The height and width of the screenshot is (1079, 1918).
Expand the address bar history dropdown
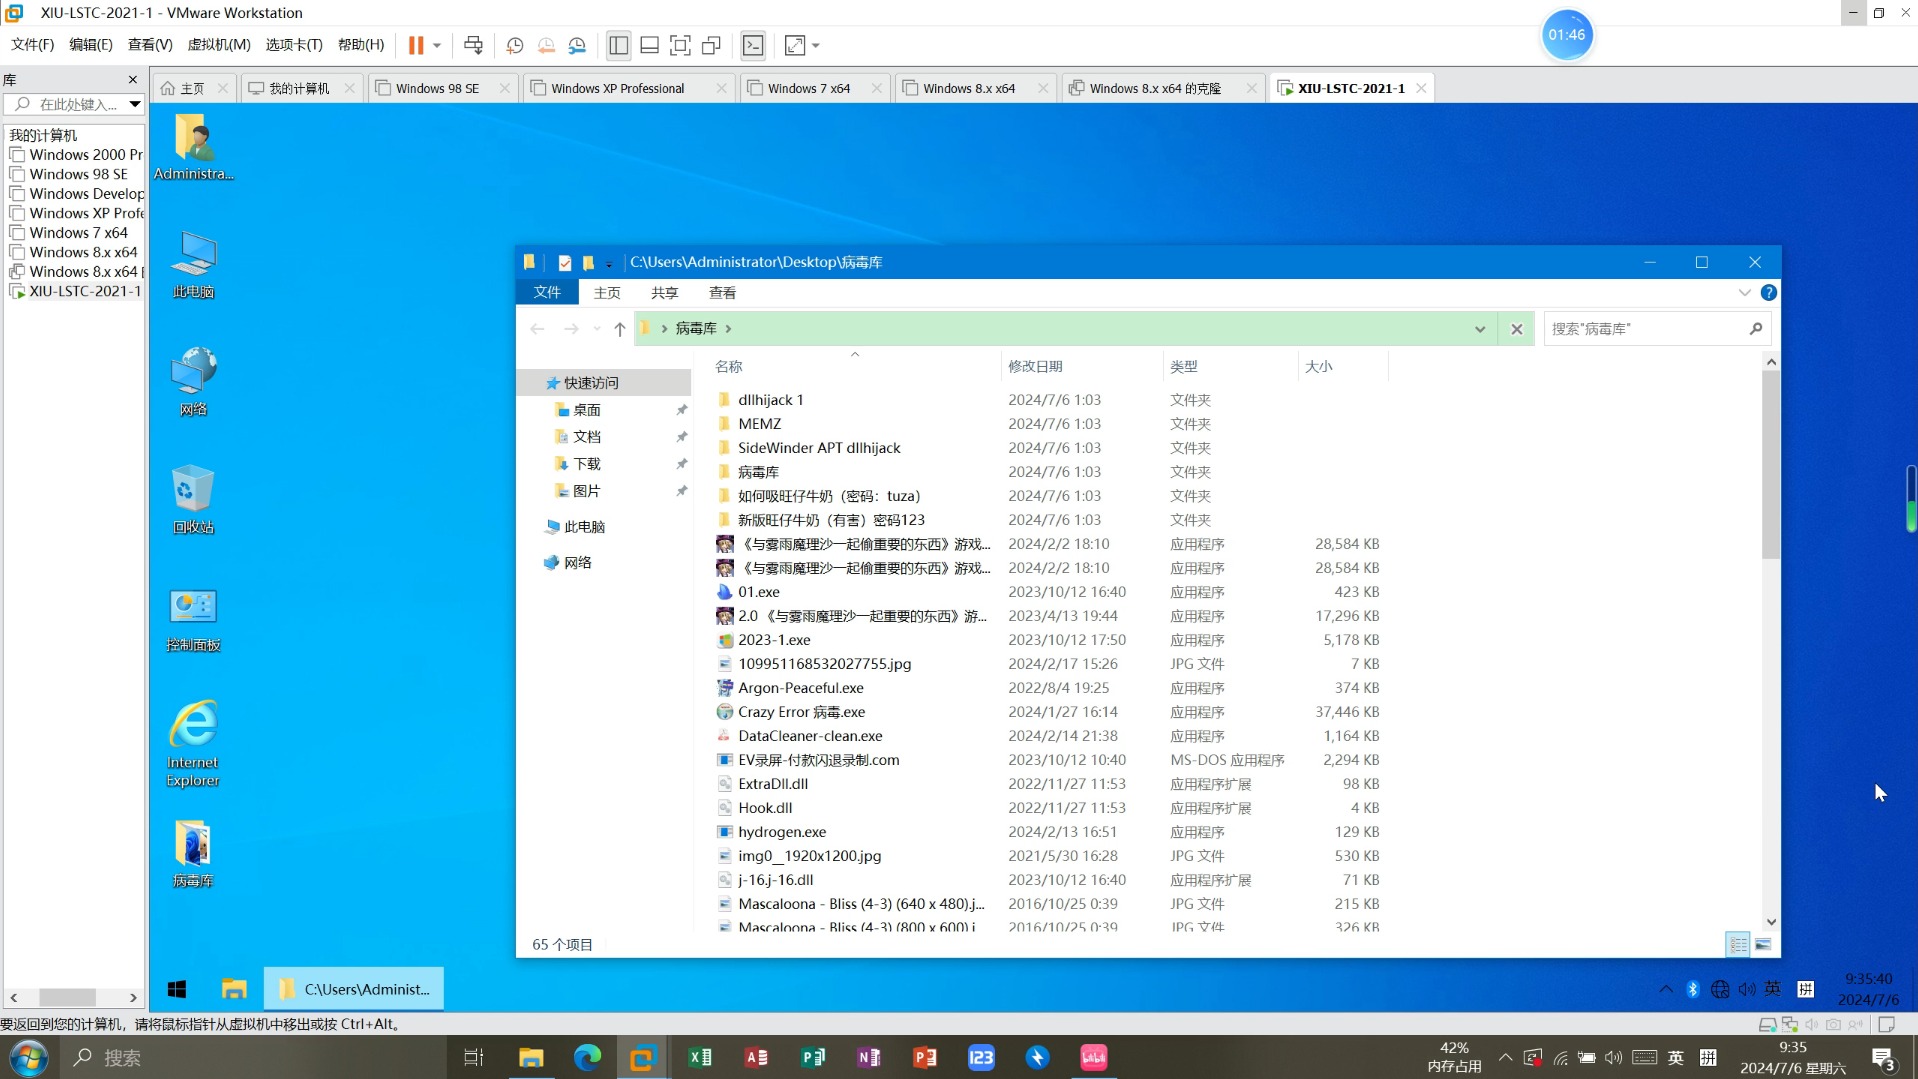1479,328
